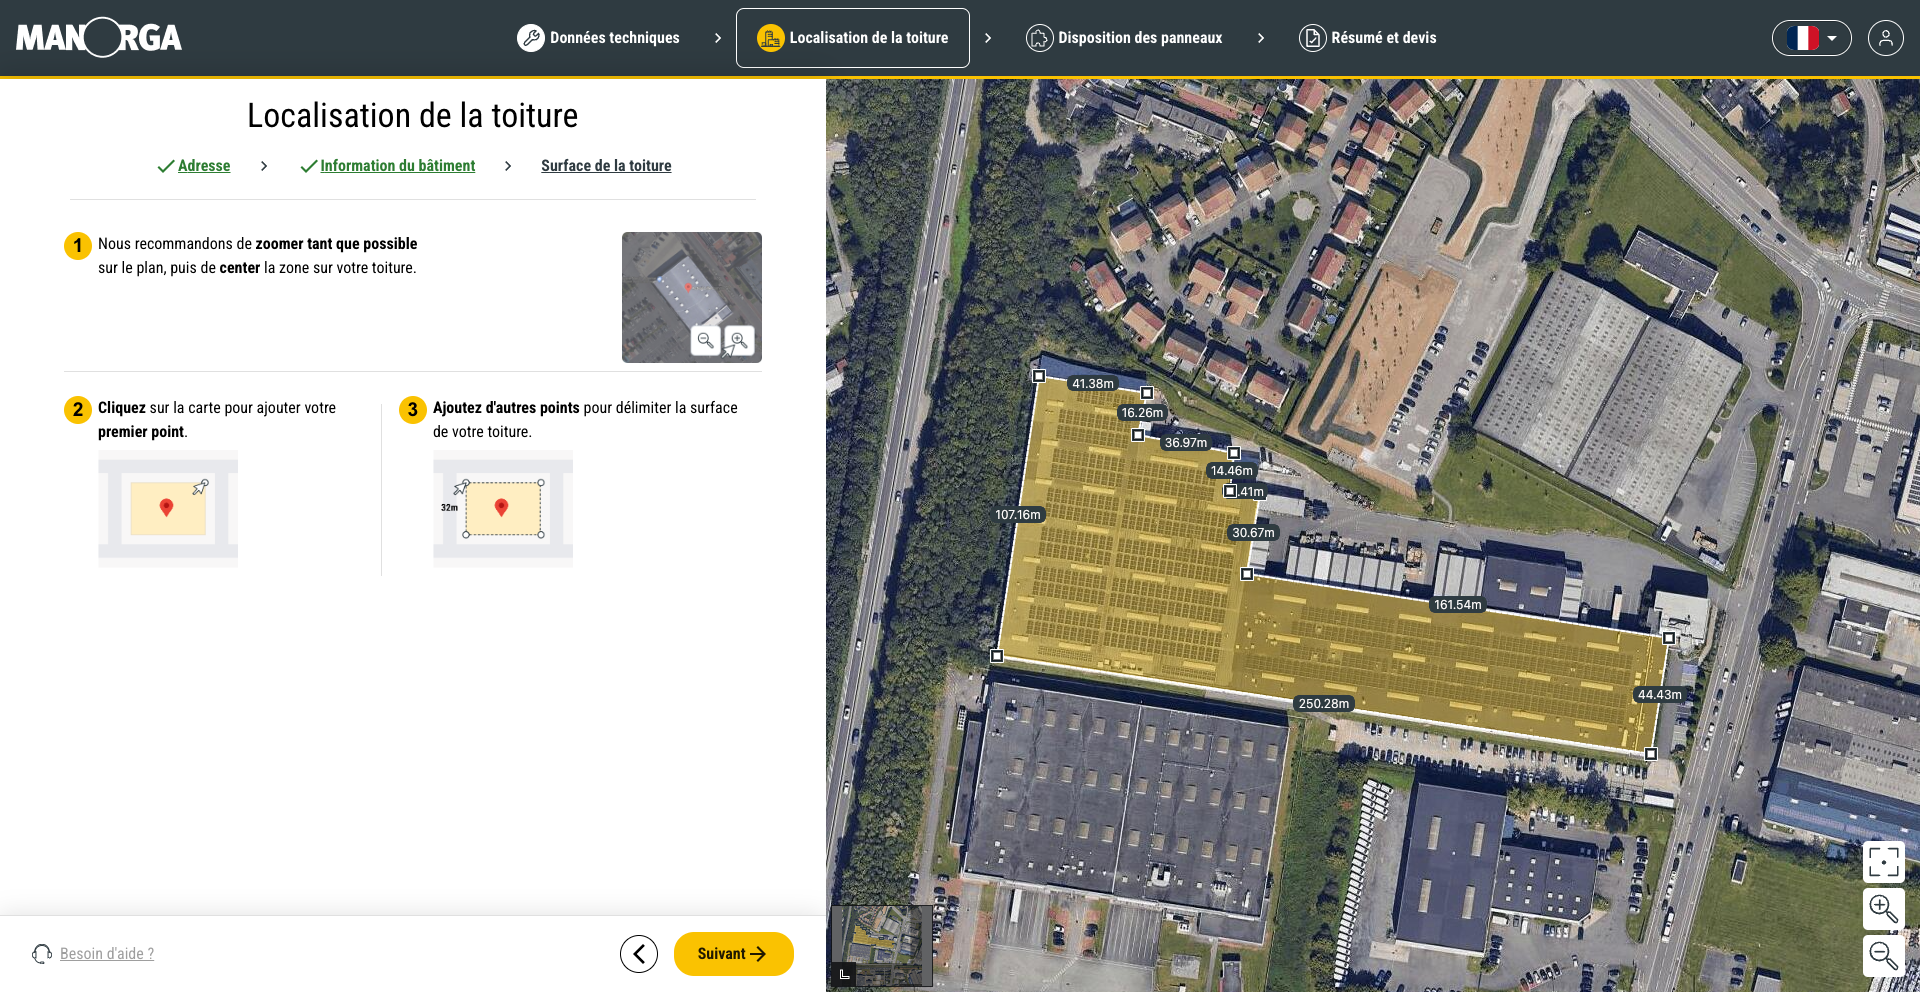
Task: Open Résumé et devis step
Action: tap(1368, 38)
